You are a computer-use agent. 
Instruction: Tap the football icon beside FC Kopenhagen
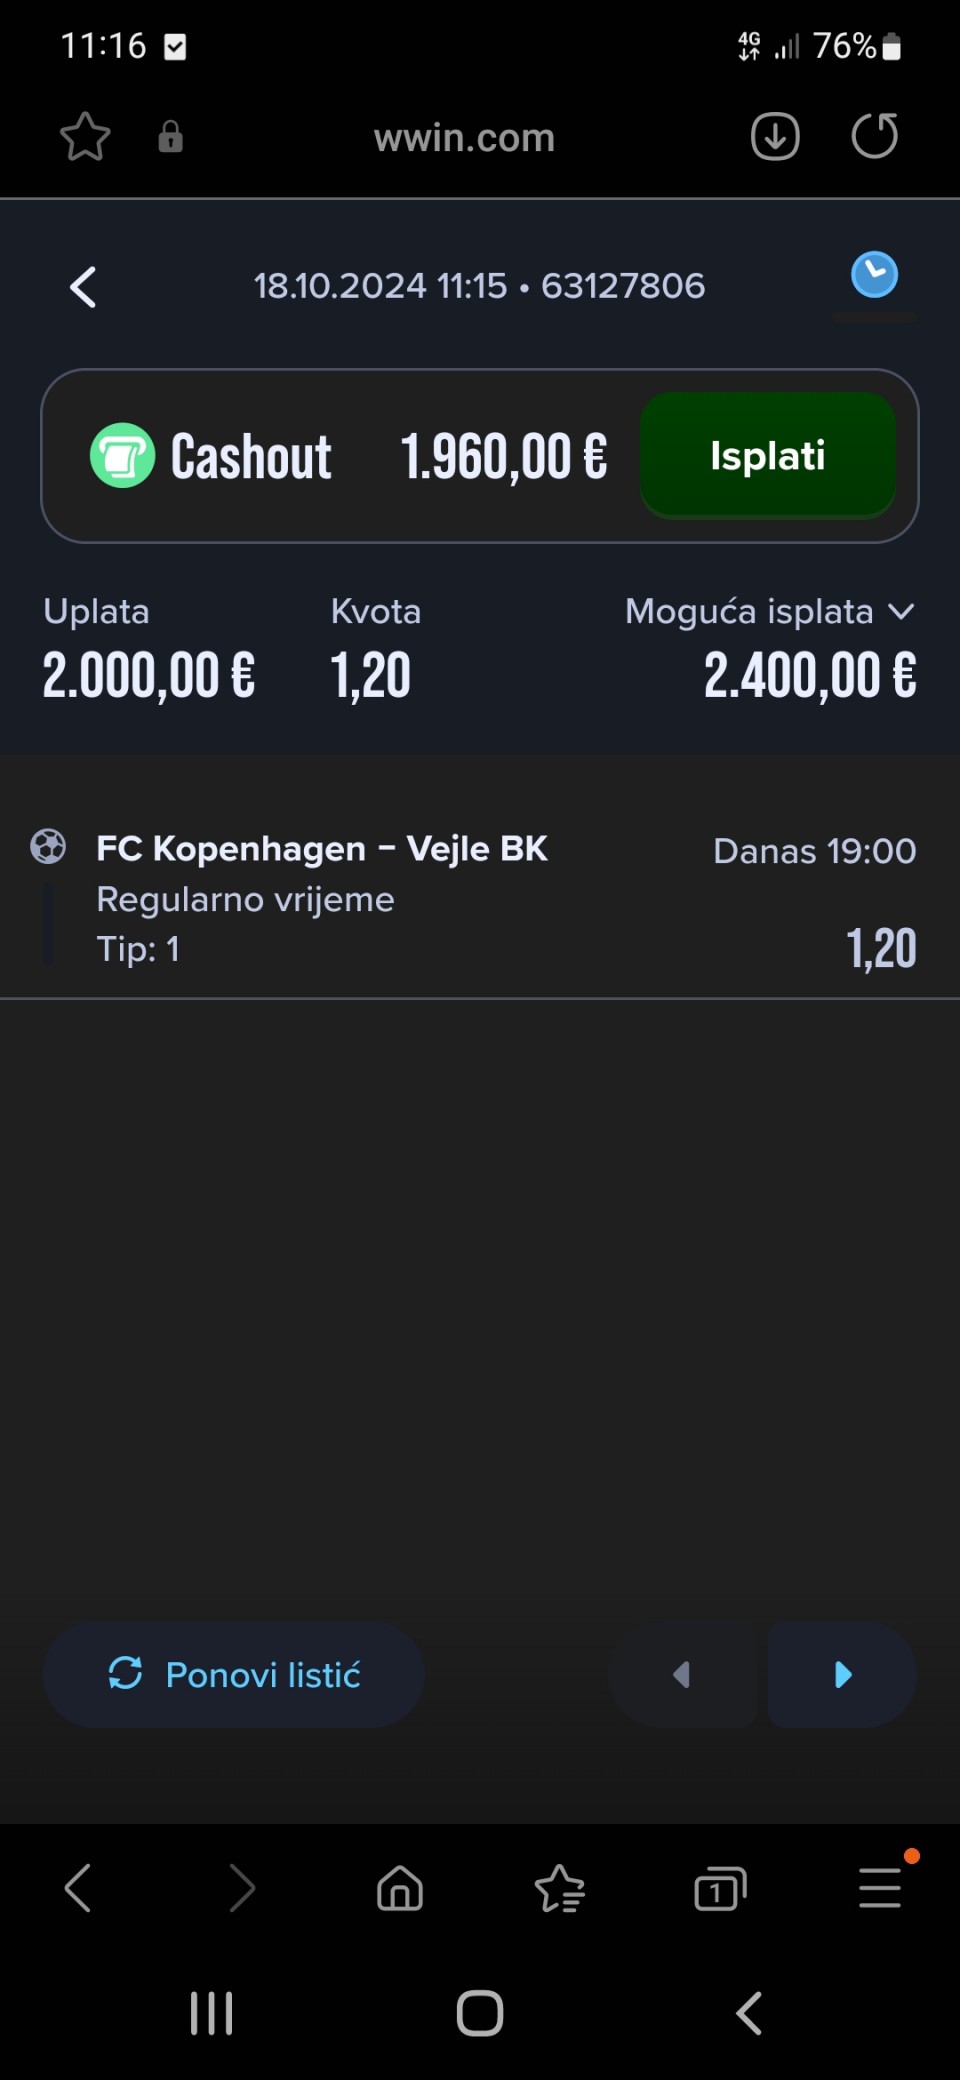click(48, 847)
